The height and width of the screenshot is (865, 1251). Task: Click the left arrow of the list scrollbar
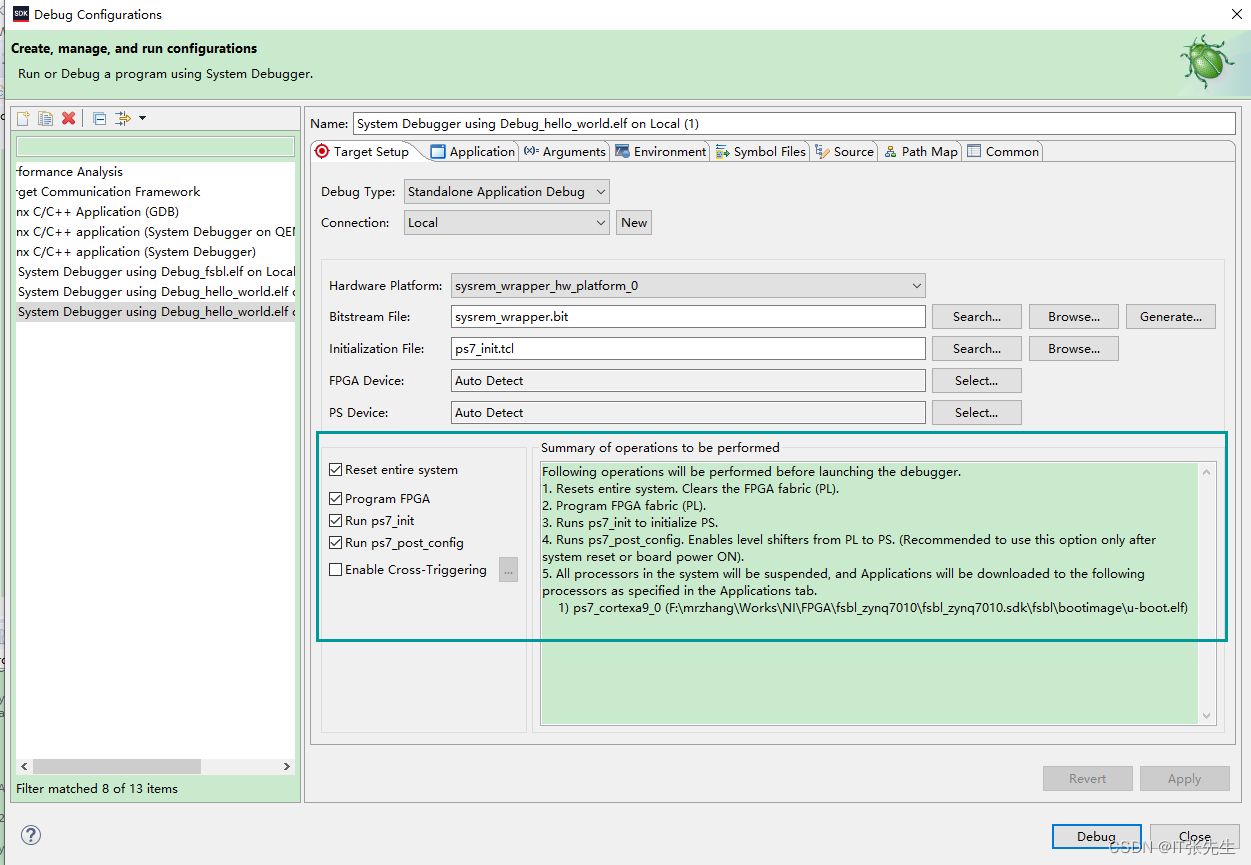[24, 766]
